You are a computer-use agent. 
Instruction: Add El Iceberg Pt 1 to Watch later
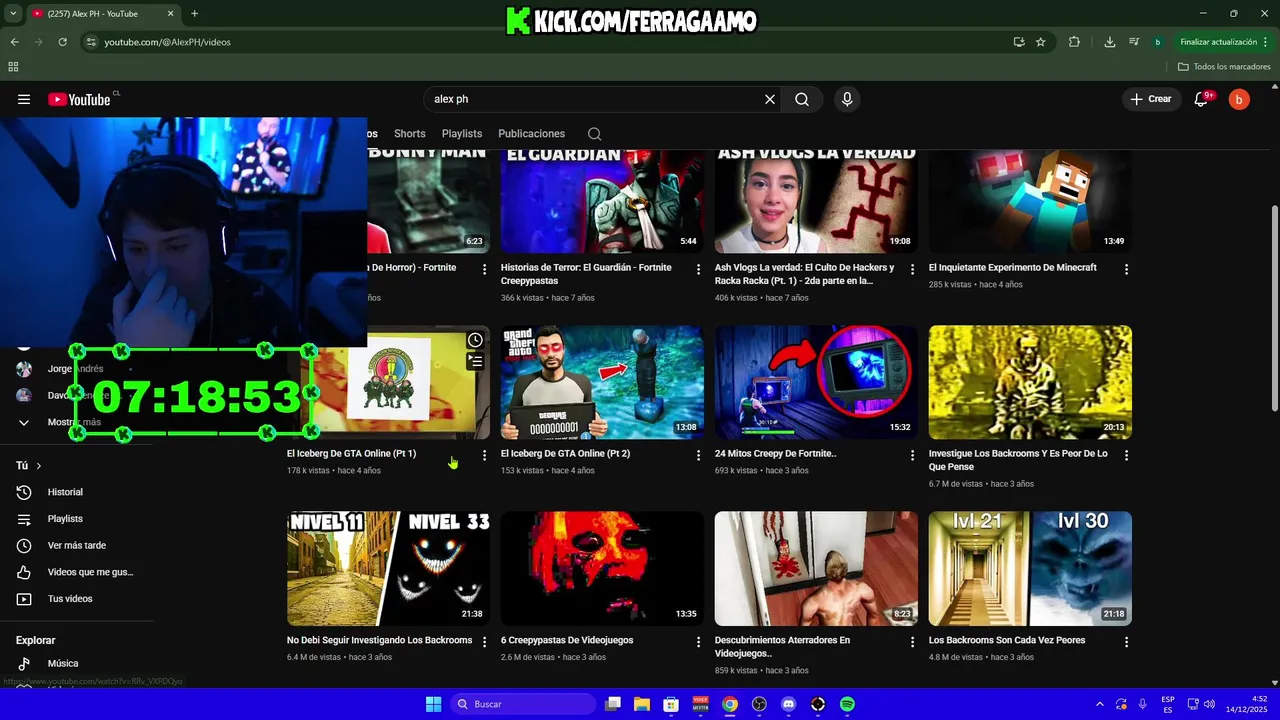pos(475,340)
